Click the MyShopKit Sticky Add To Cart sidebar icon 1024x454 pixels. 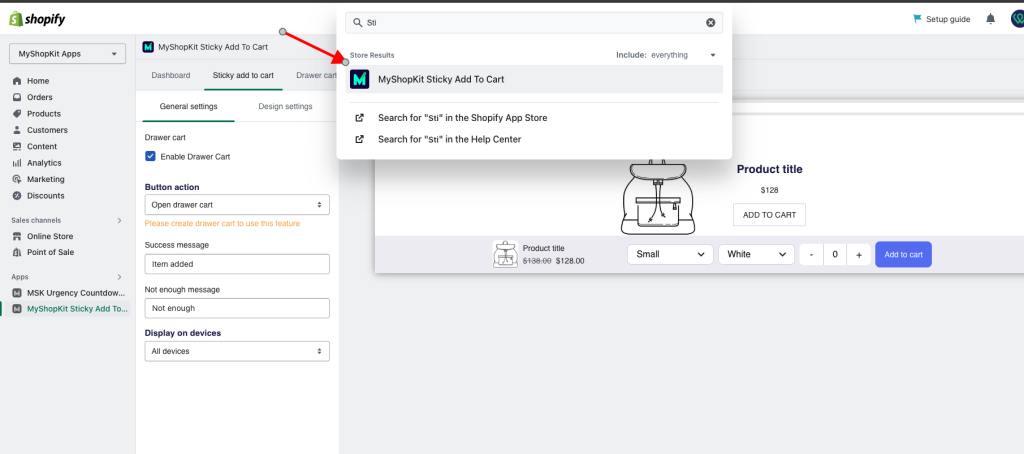pyautogui.click(x=17, y=309)
